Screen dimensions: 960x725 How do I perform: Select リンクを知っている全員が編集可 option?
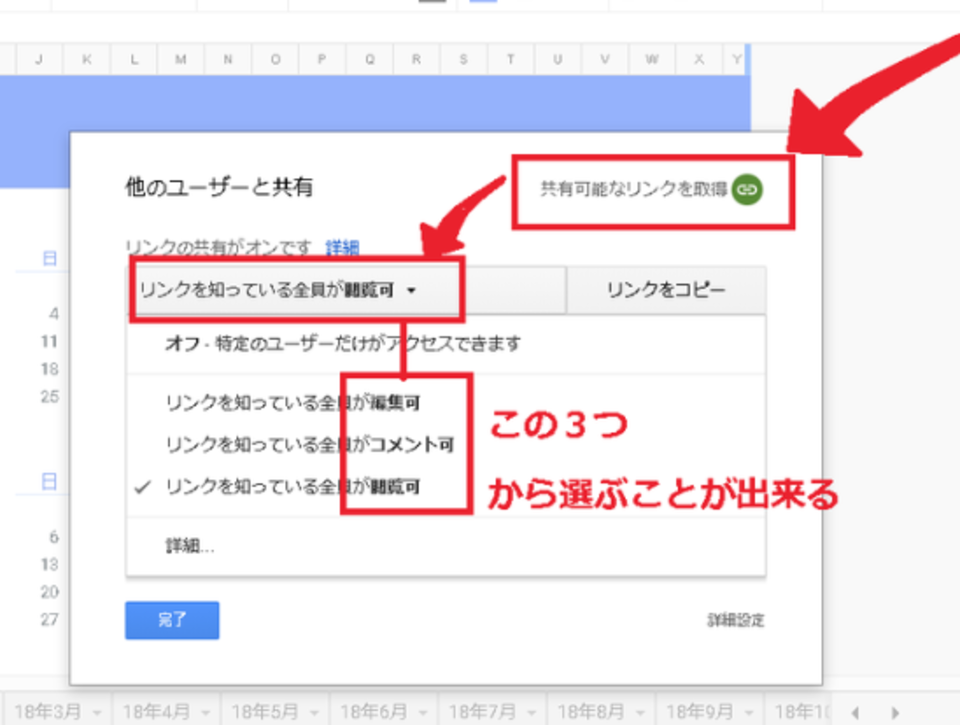click(x=446, y=403)
